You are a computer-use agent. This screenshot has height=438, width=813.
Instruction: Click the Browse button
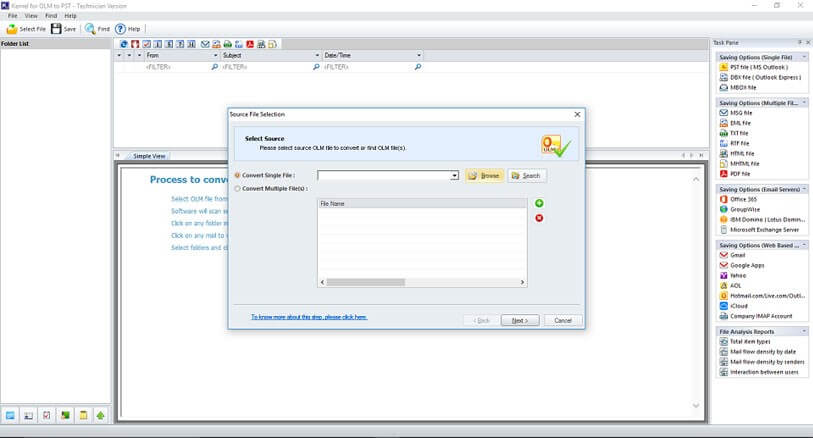point(484,176)
